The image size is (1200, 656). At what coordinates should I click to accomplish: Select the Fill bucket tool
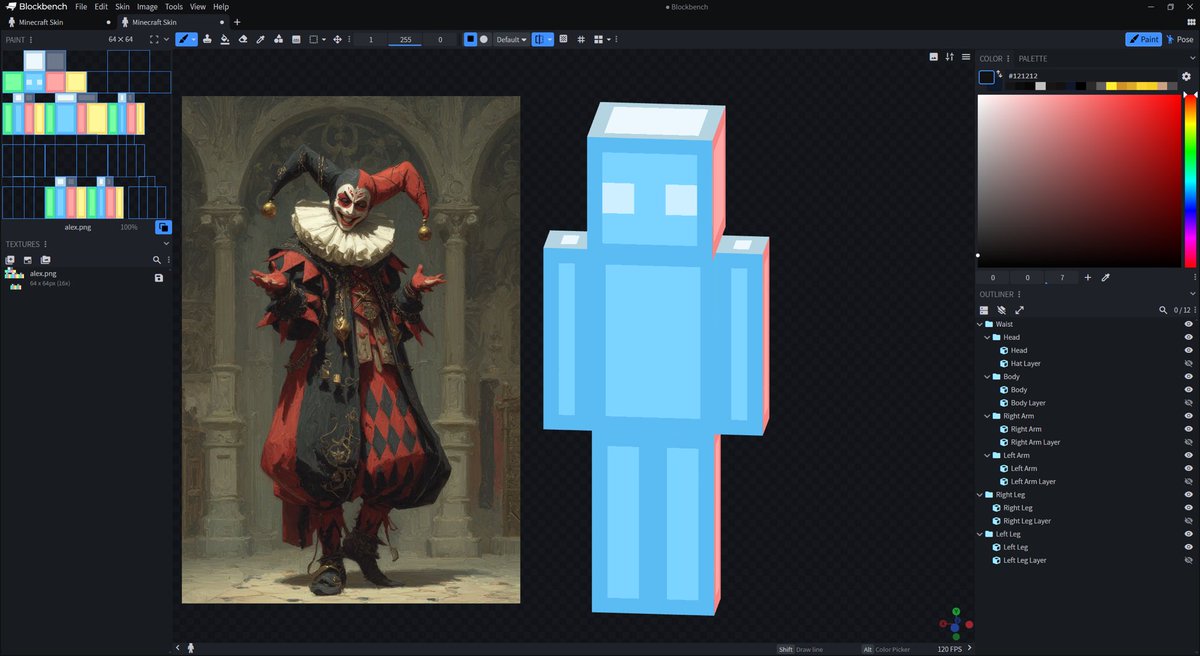(224, 39)
